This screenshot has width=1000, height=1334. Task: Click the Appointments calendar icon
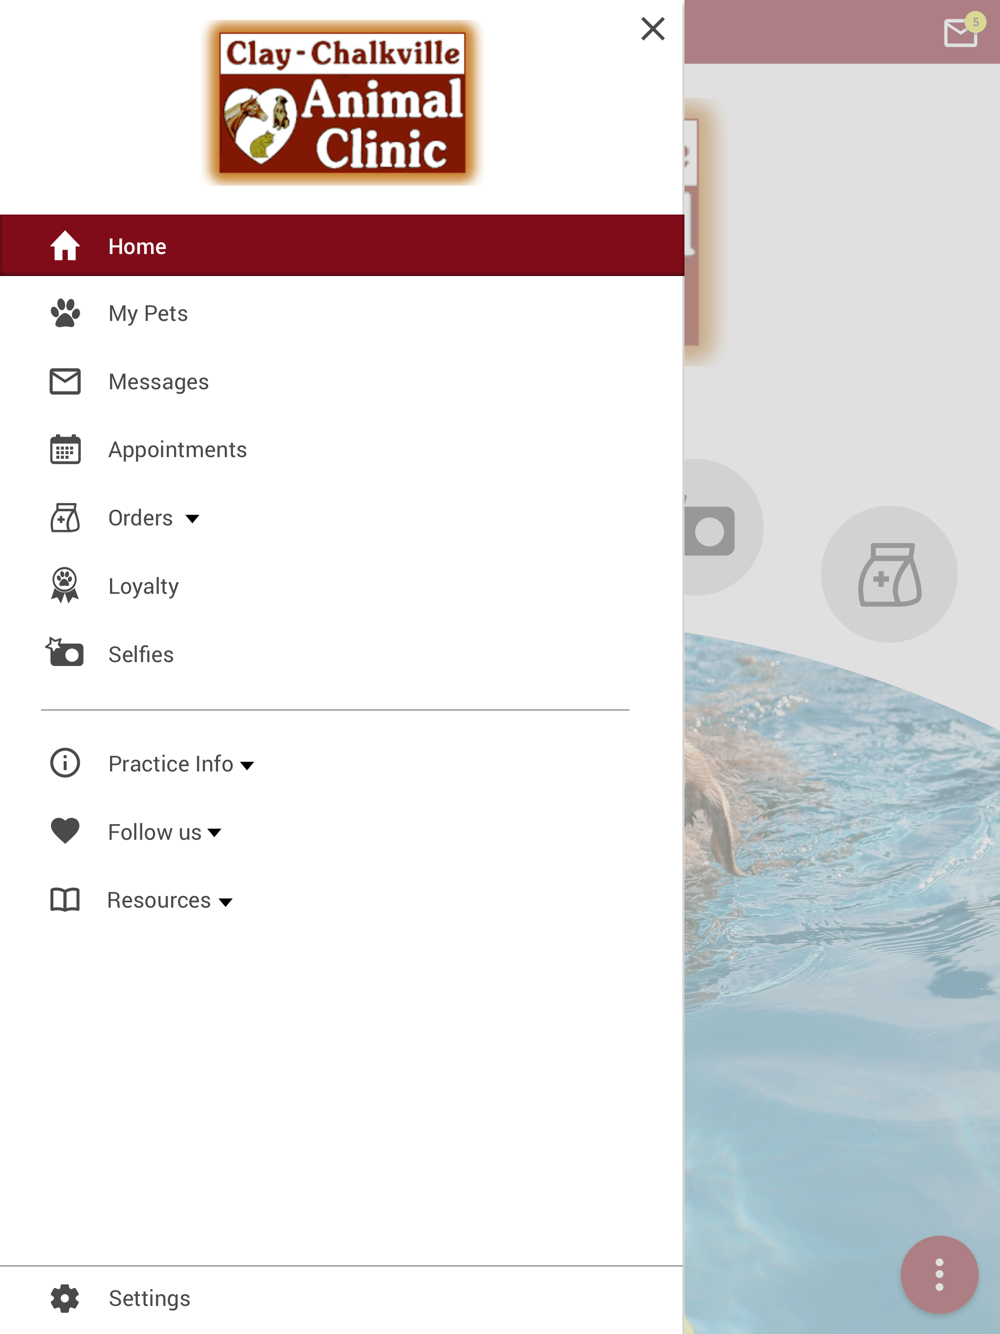(x=65, y=449)
